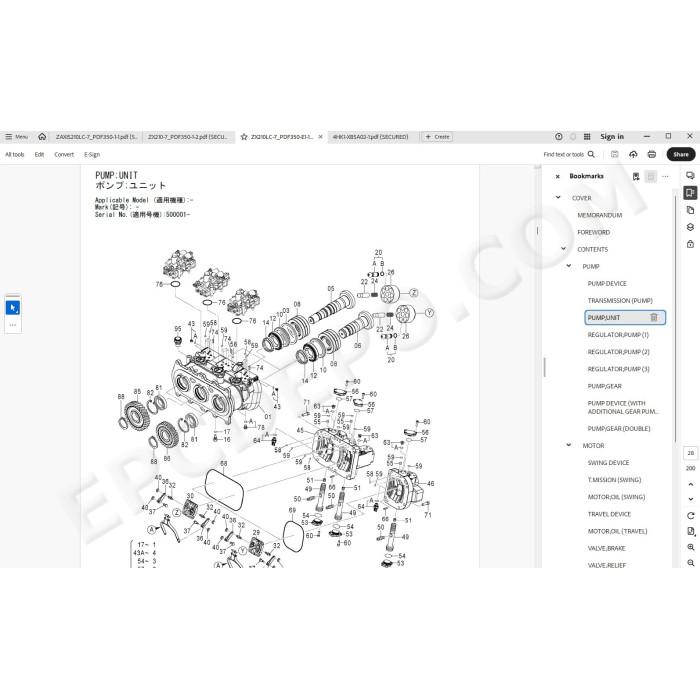Viewport: 700px width, 700px height.
Task: Open the PUMP;GEAR (DOUBLE) bookmark
Action: point(619,429)
